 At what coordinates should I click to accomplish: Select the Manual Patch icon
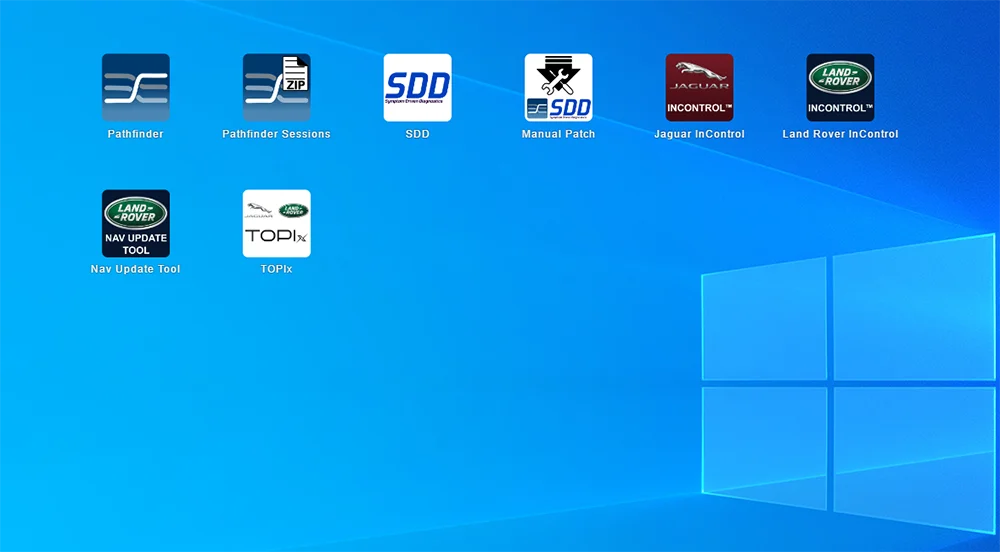pyautogui.click(x=559, y=87)
